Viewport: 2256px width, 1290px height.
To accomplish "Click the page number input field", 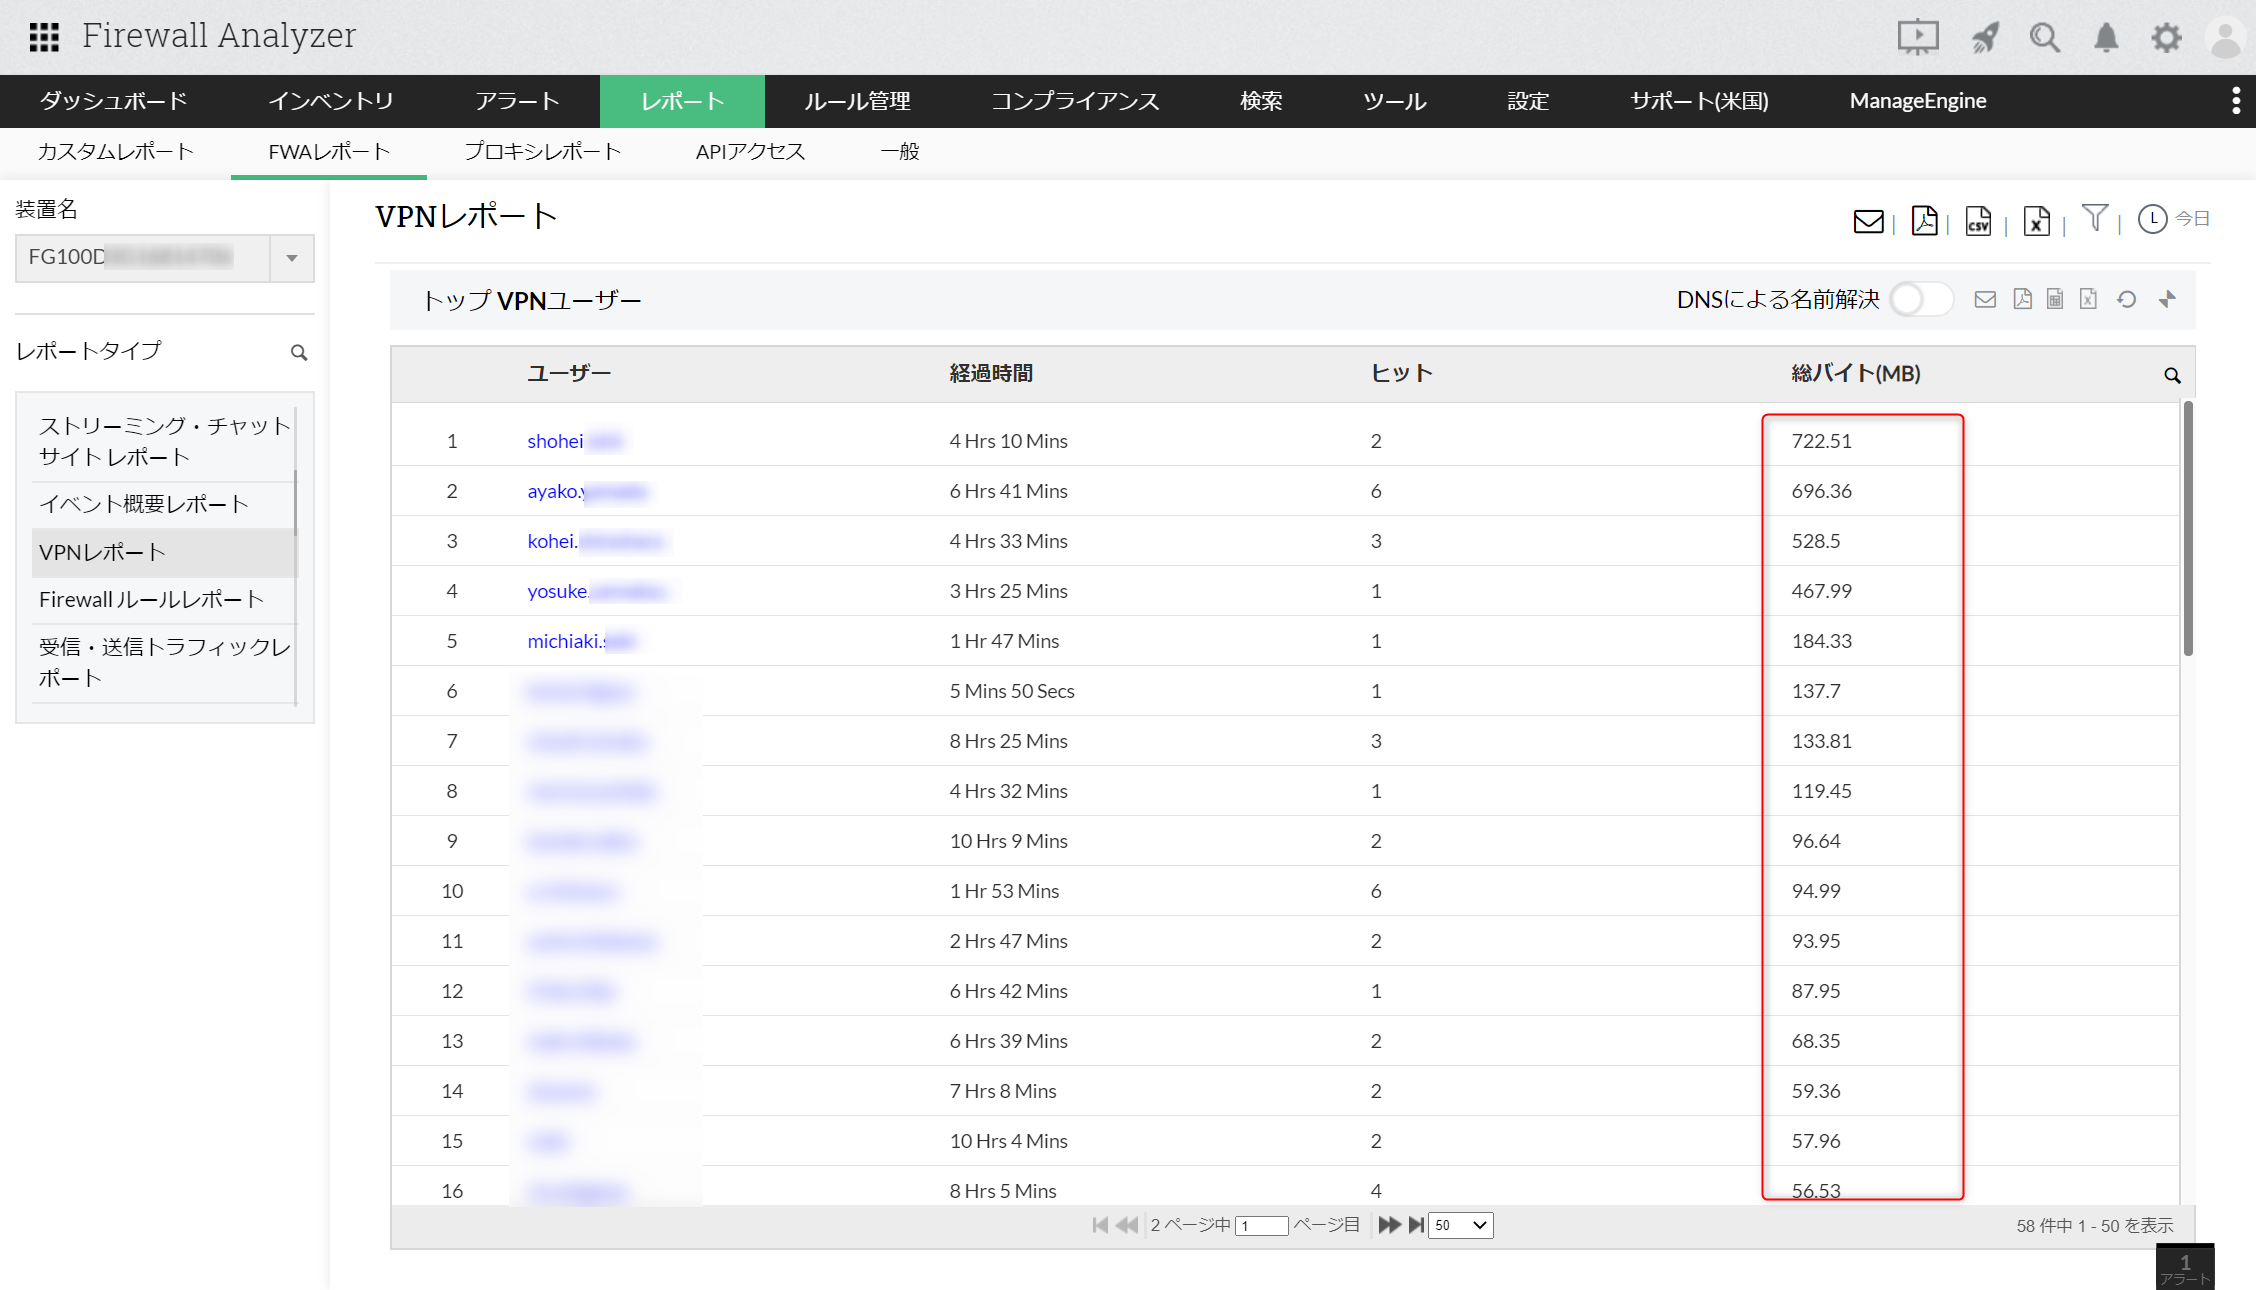I will [1261, 1226].
